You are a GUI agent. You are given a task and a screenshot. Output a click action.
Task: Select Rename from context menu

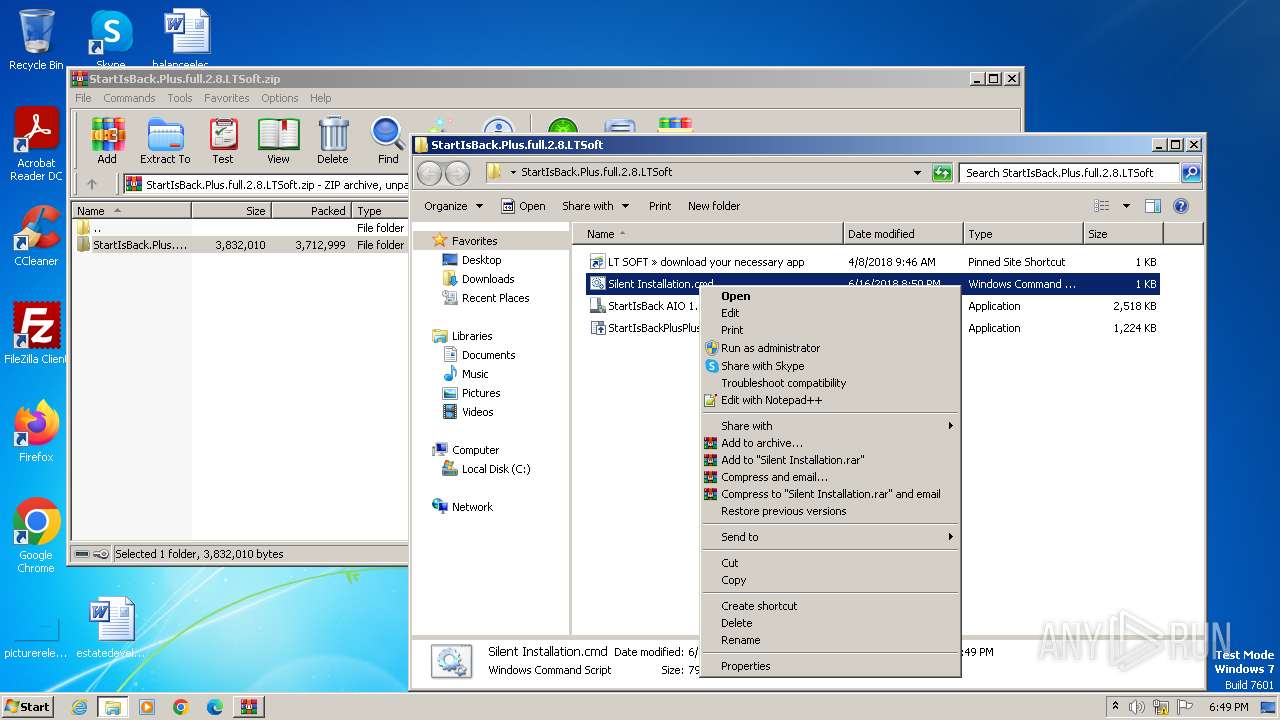(x=830, y=640)
